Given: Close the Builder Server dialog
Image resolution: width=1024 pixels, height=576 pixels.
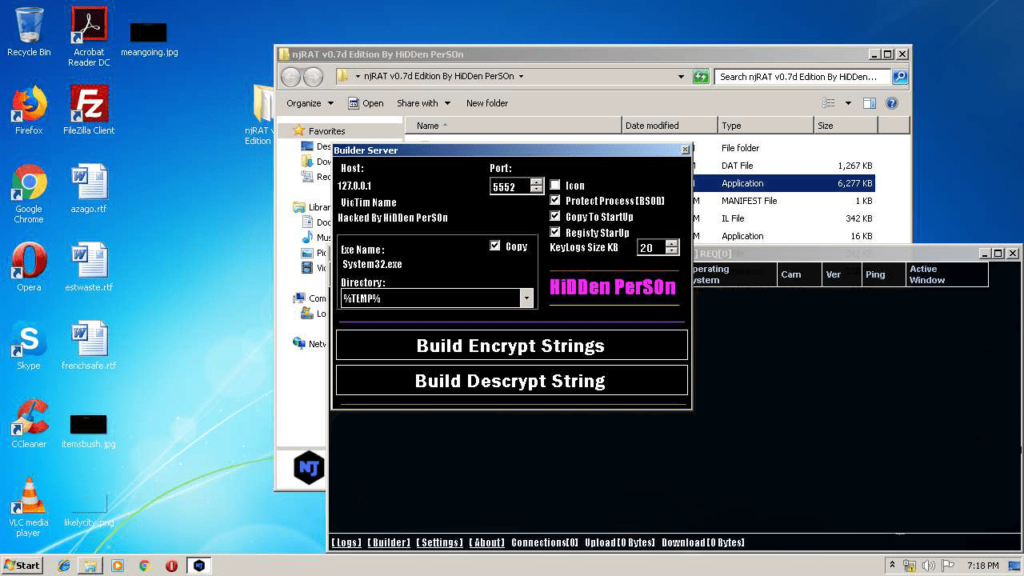Looking at the screenshot, I should pos(685,150).
